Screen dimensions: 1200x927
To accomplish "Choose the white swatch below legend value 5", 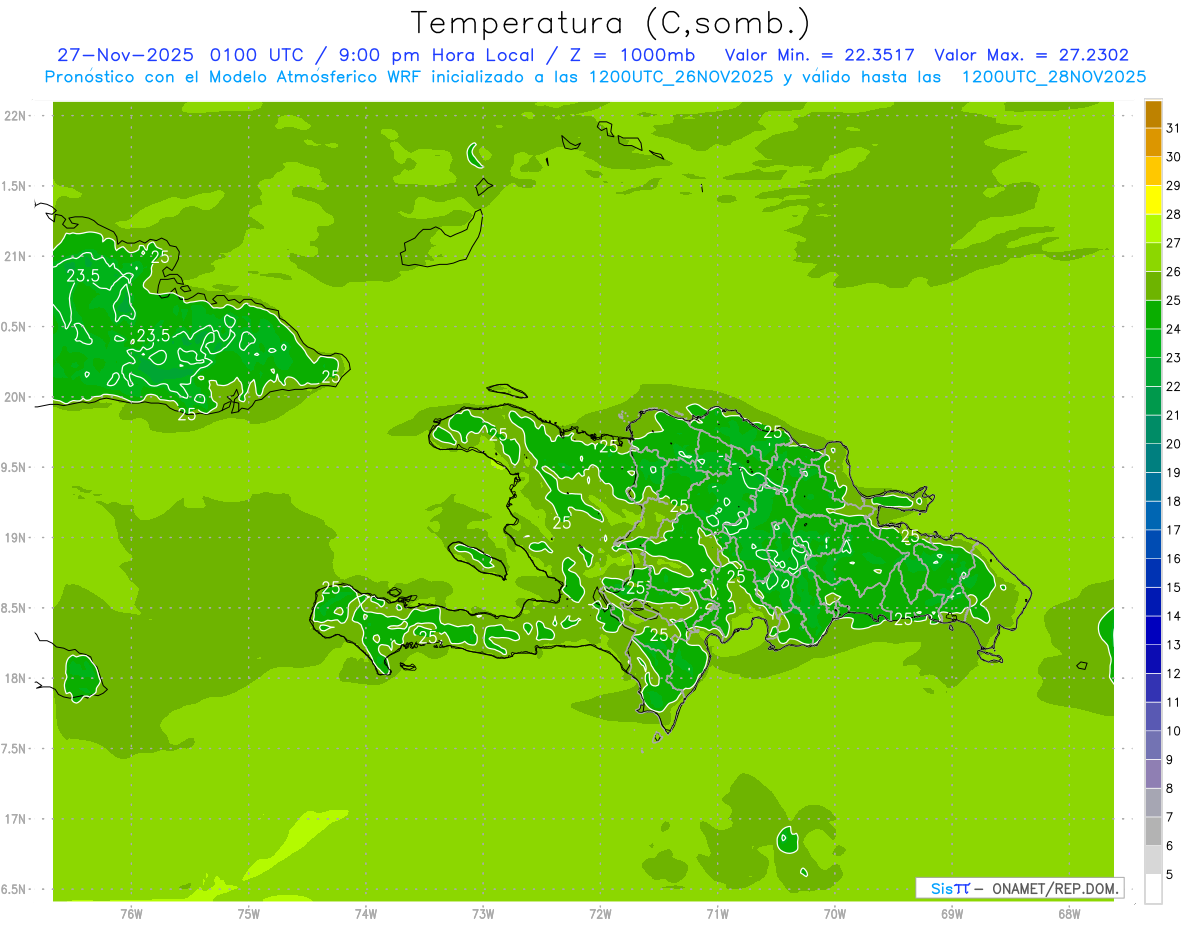I will [1153, 889].
